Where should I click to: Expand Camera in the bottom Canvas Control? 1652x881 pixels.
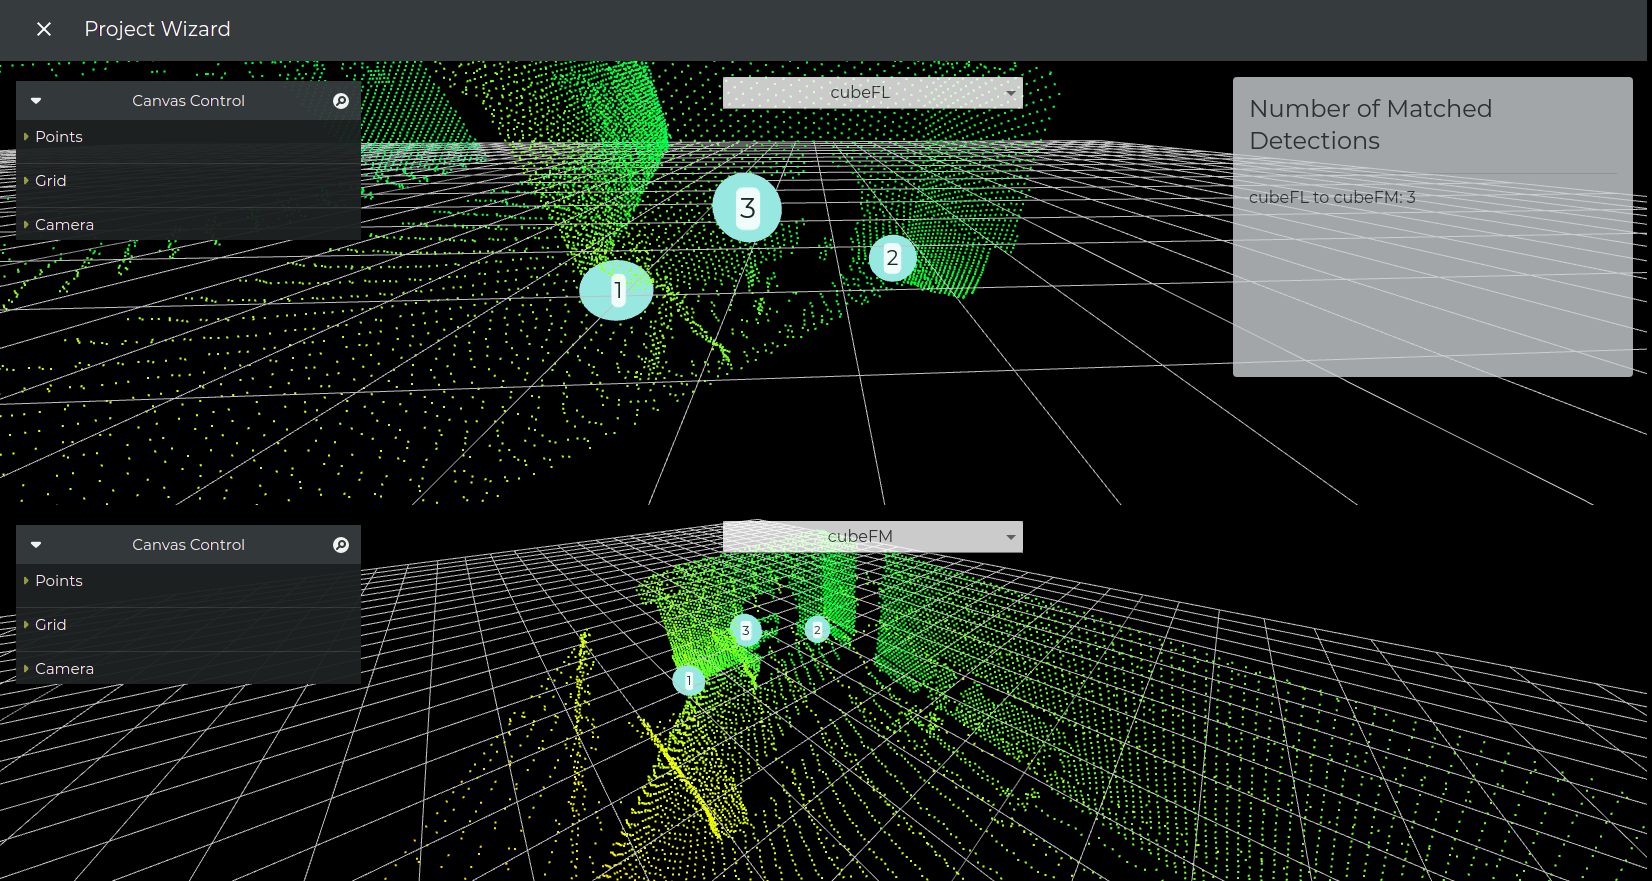(188, 669)
